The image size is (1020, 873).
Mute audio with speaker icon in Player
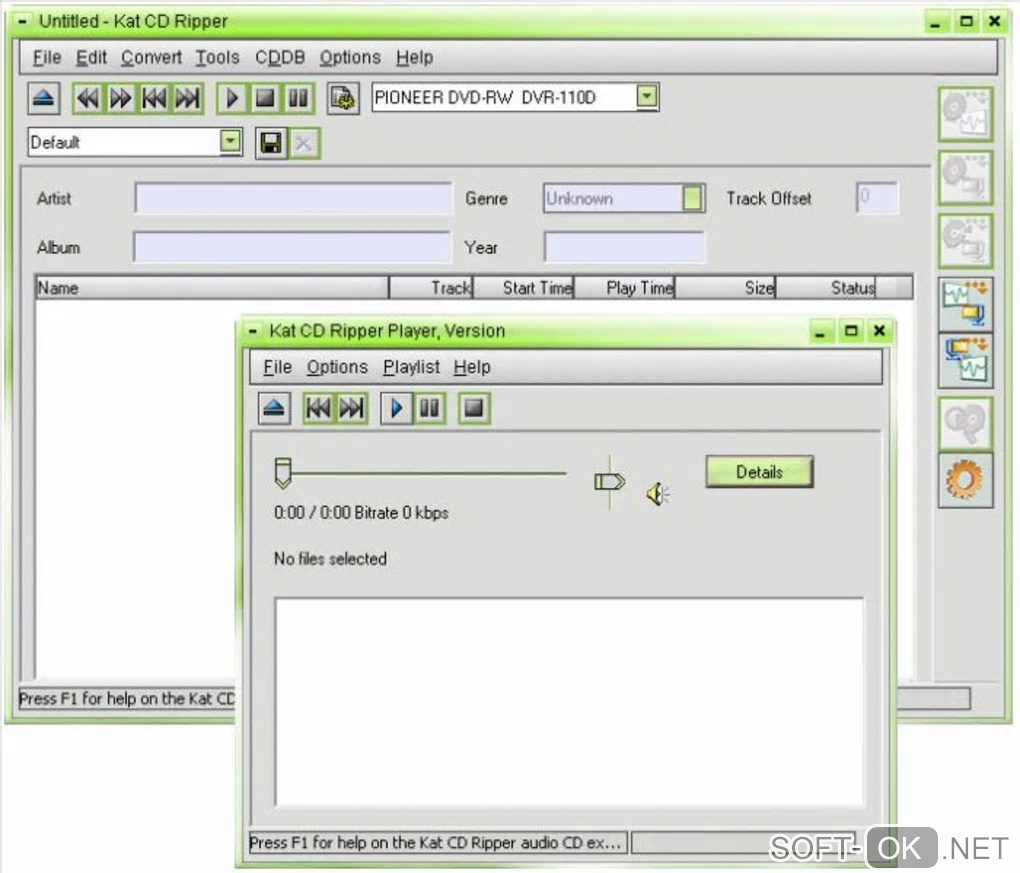tap(658, 494)
